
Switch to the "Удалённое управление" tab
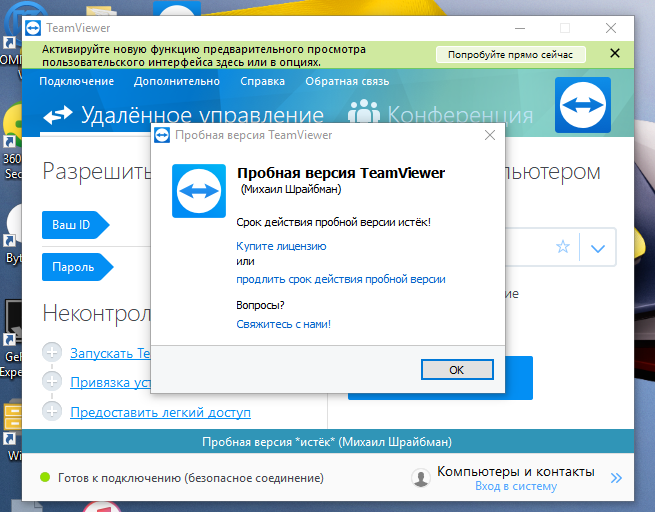203,114
